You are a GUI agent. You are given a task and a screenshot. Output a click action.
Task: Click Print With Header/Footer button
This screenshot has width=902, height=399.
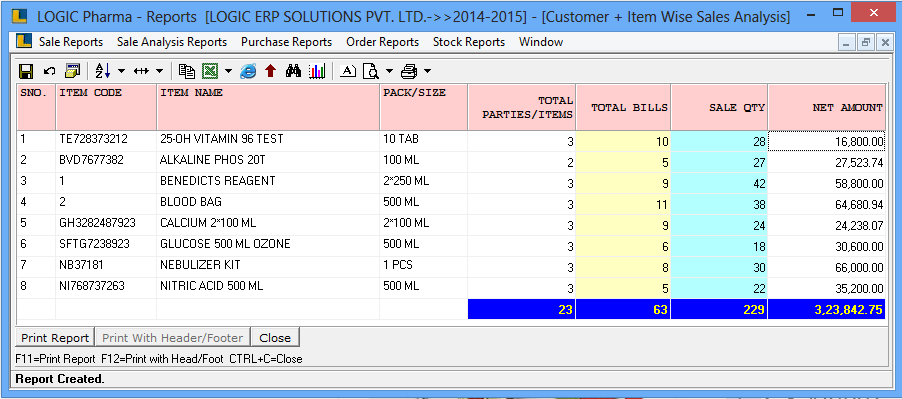[x=173, y=338]
